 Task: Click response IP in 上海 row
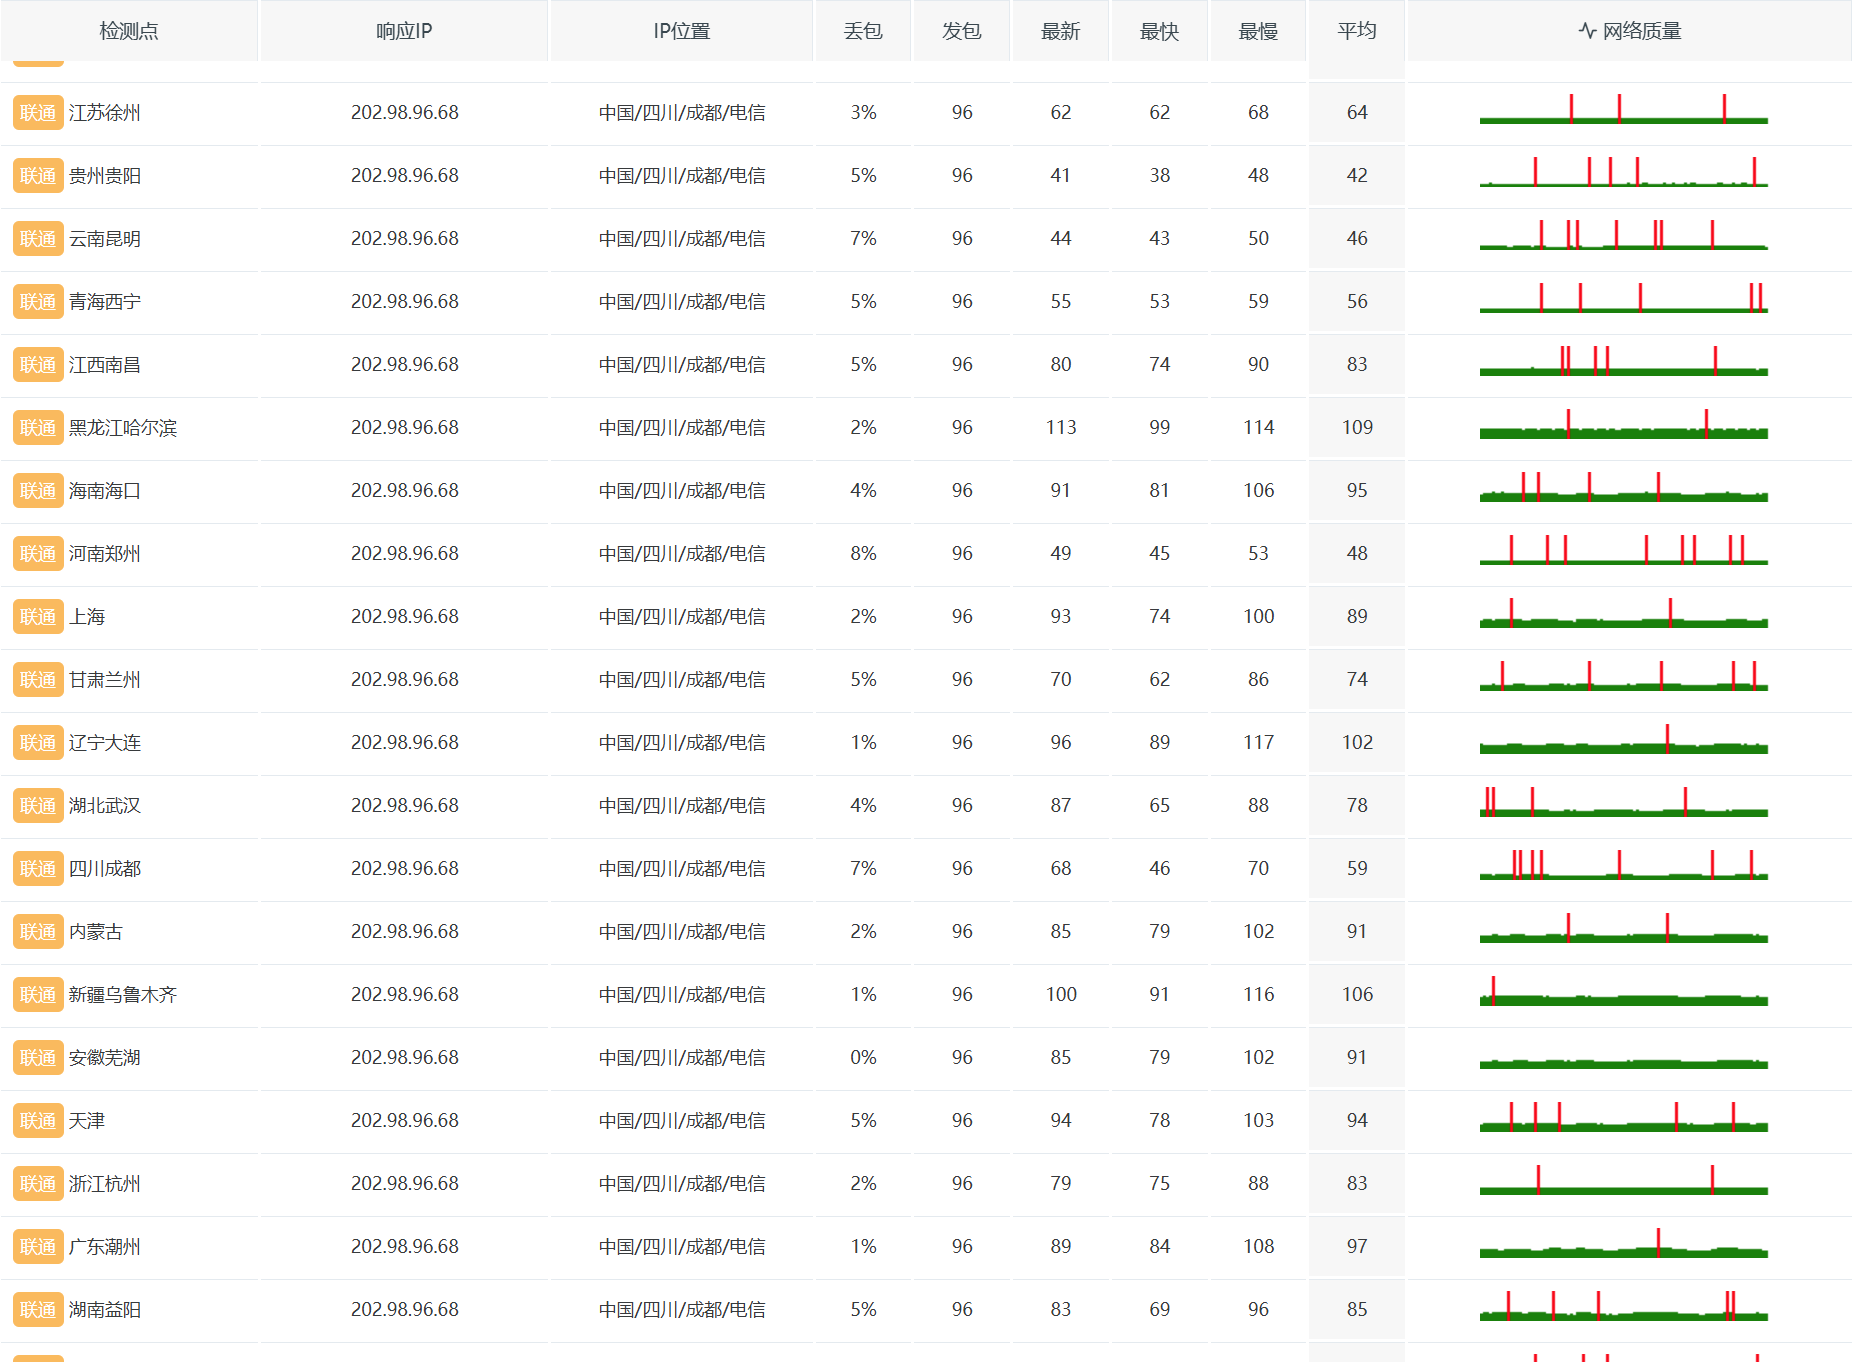click(404, 617)
